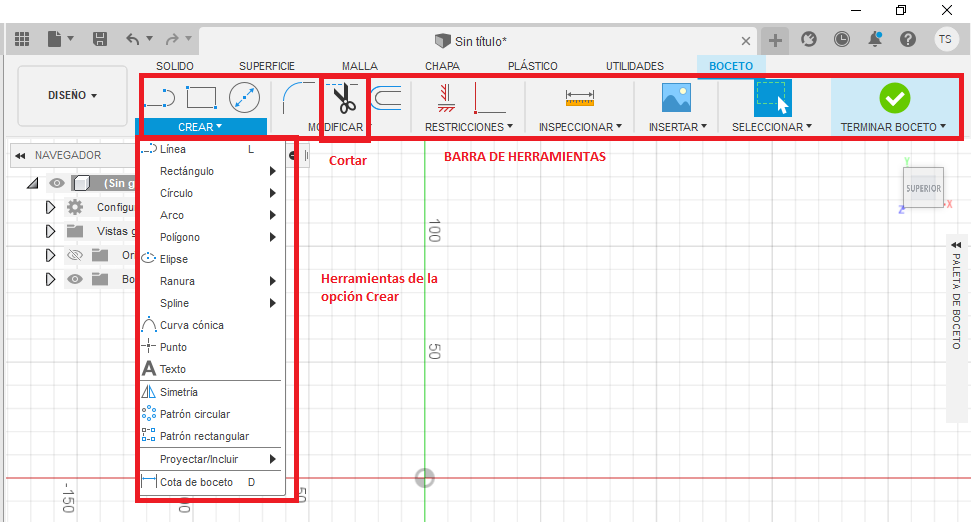
Task: Choose Elipse from the Crear menu
Action: click(x=211, y=259)
